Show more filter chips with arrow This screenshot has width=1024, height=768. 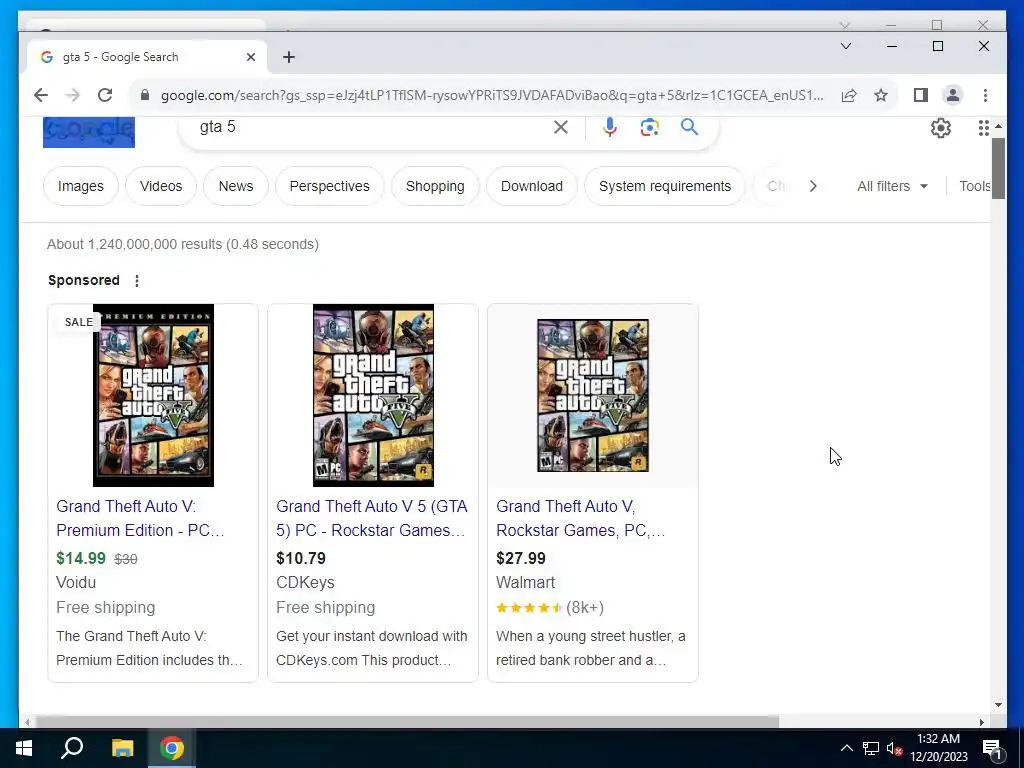coord(812,186)
